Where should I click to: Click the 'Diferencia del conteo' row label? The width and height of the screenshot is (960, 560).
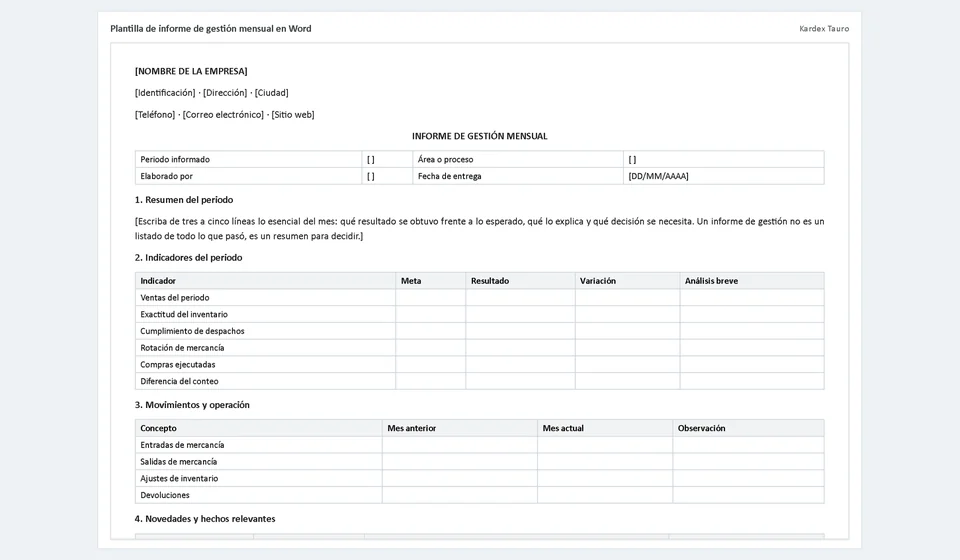[x=179, y=381]
